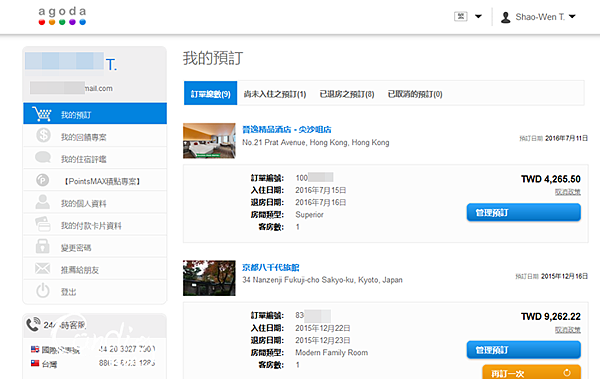Click the booking date 2016年7月11日
The width and height of the screenshot is (600, 379).
tap(566, 138)
